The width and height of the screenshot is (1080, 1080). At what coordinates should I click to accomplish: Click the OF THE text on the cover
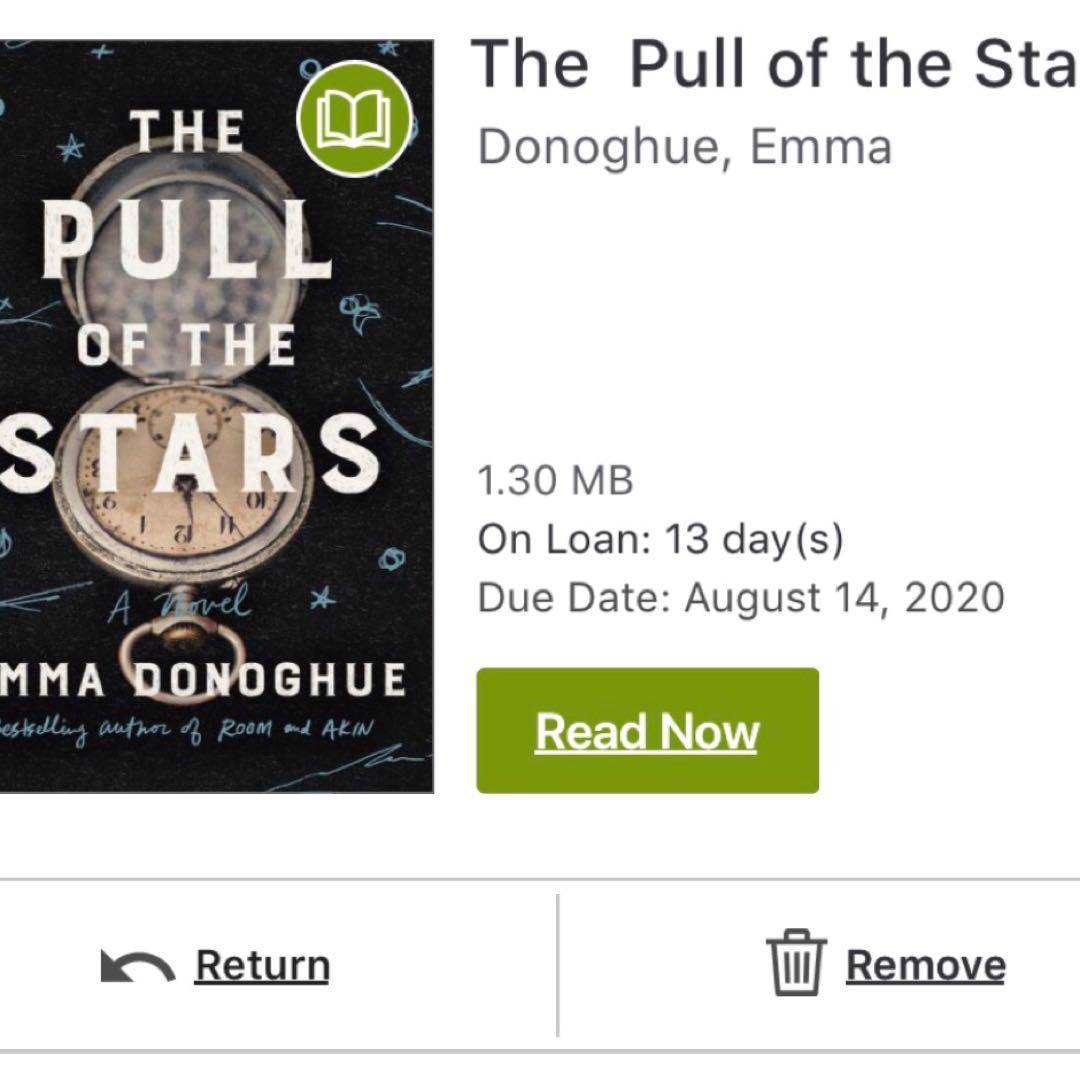coord(186,346)
